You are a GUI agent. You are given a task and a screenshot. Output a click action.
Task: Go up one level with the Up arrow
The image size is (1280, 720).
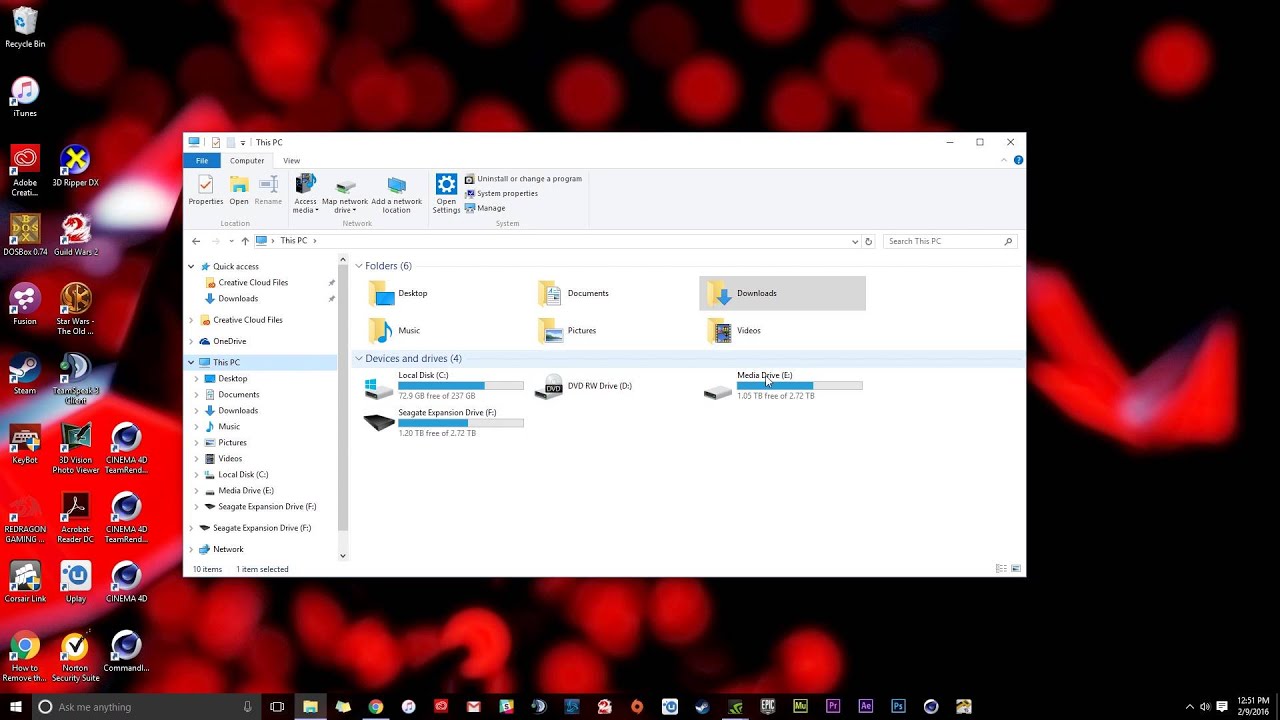pyautogui.click(x=245, y=241)
